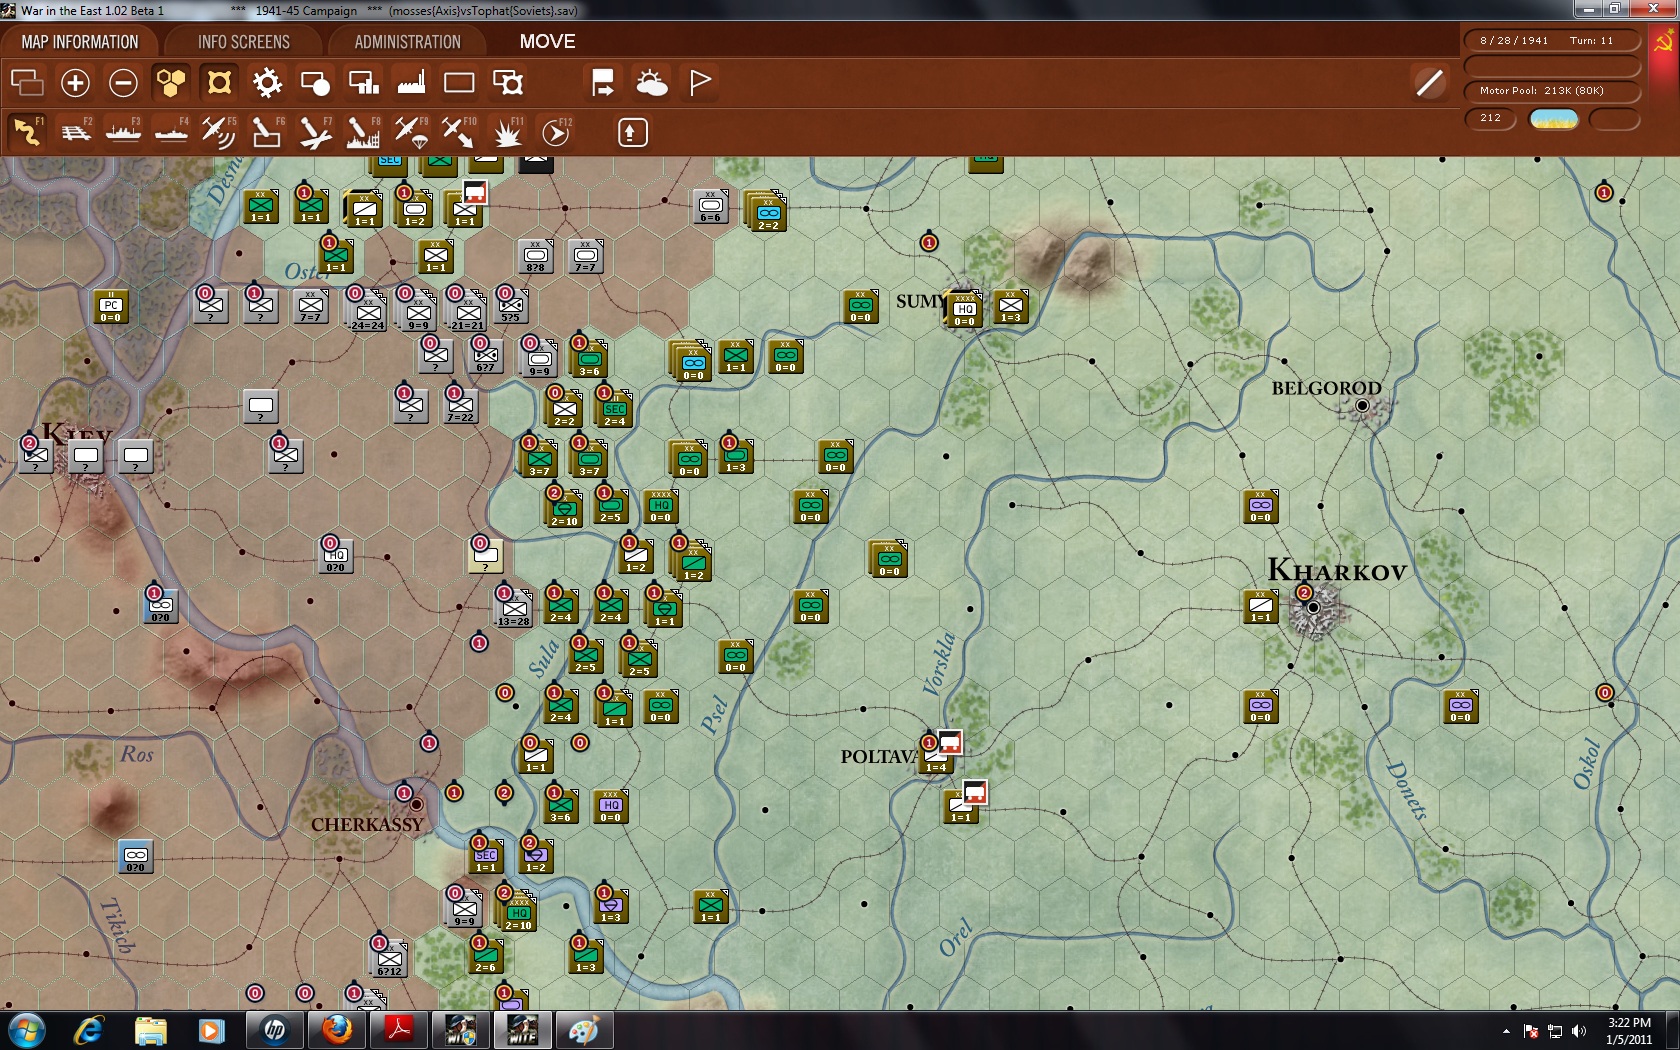Open the ADMINISTRATION menu
This screenshot has height=1050, width=1680.
pyautogui.click(x=404, y=41)
